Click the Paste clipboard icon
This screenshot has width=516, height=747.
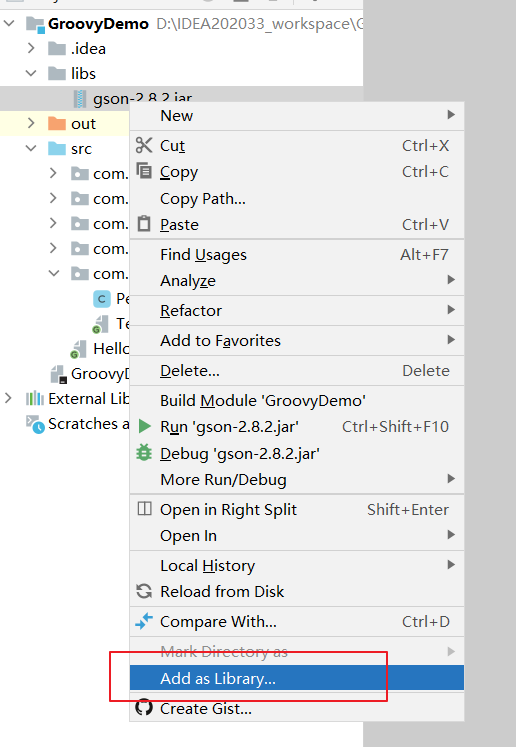pyautogui.click(x=144, y=223)
